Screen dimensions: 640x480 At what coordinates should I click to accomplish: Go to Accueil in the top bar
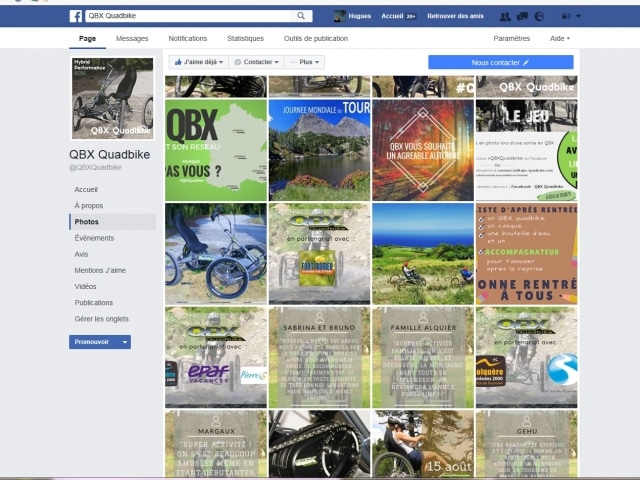pyautogui.click(x=392, y=16)
